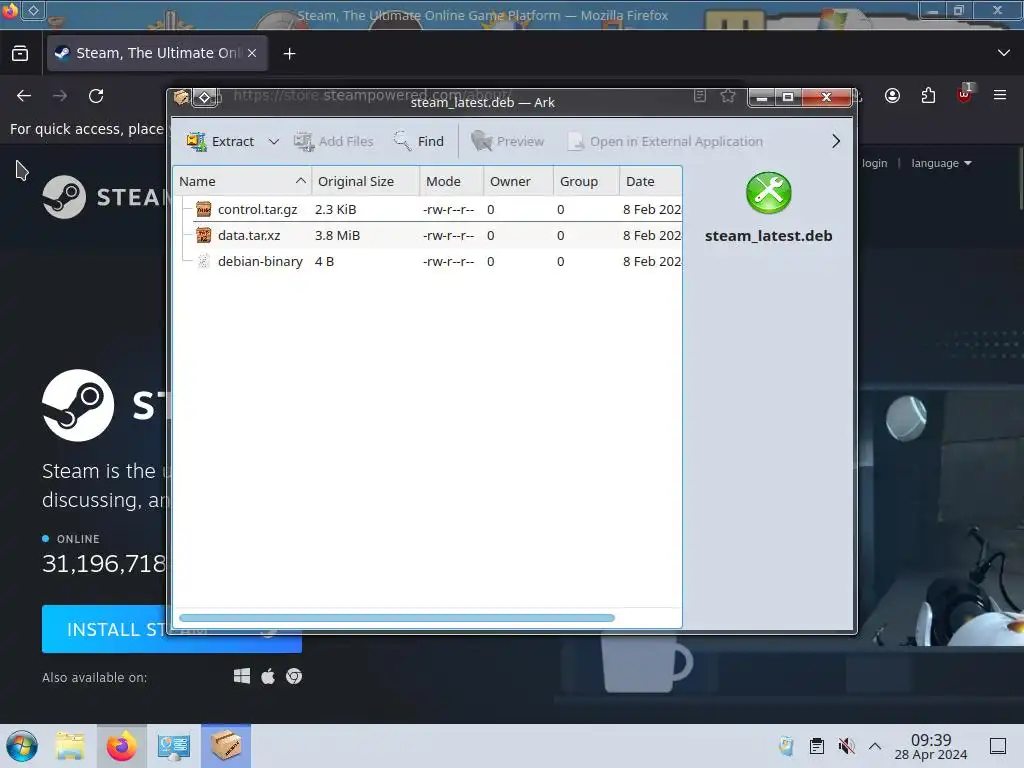Expand the Ark toolbar overflow chevron
This screenshot has height=768, width=1024.
836,141
